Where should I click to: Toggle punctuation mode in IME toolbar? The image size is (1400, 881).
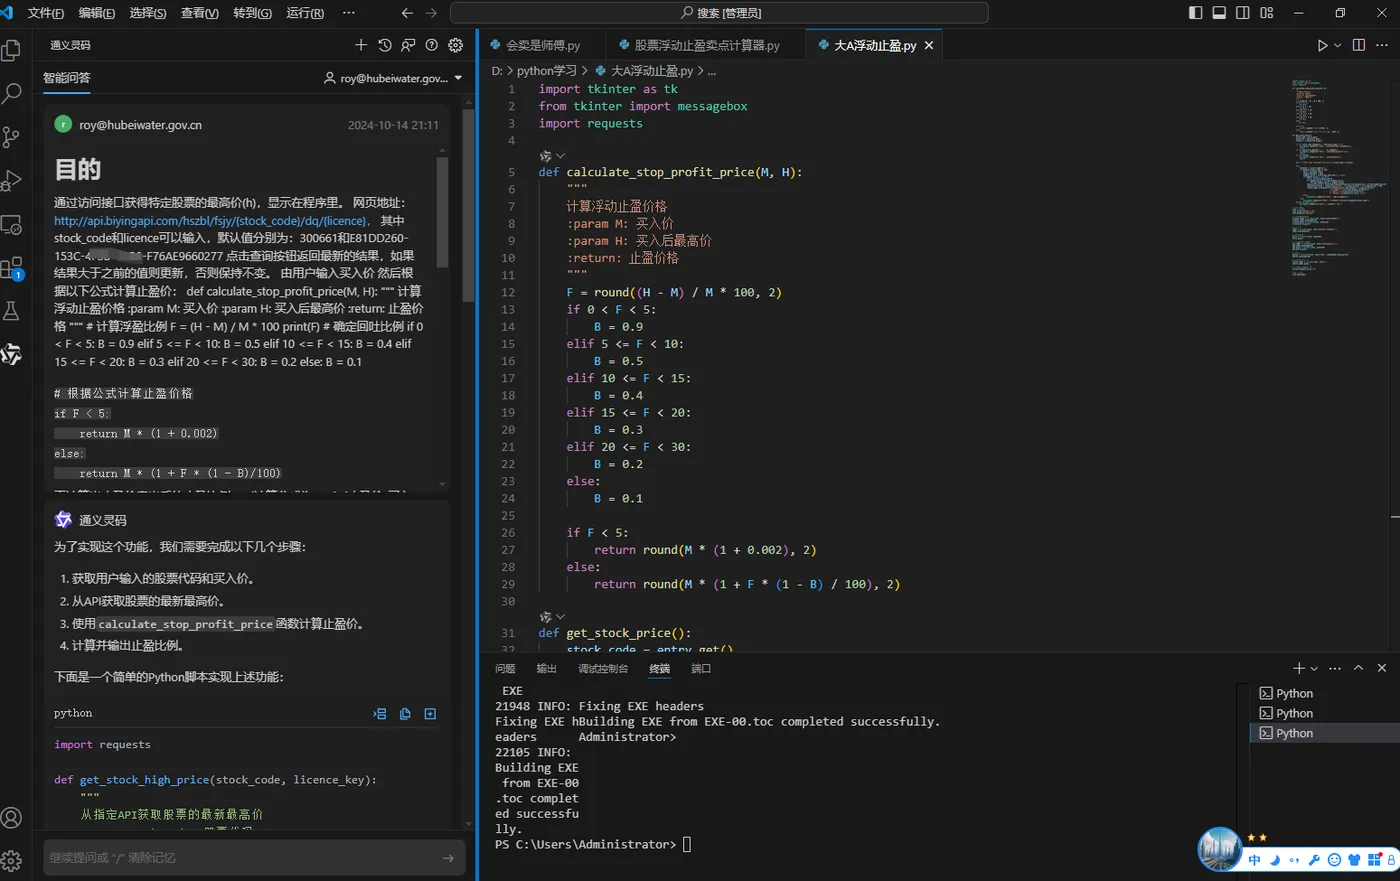pyautogui.click(x=1294, y=860)
